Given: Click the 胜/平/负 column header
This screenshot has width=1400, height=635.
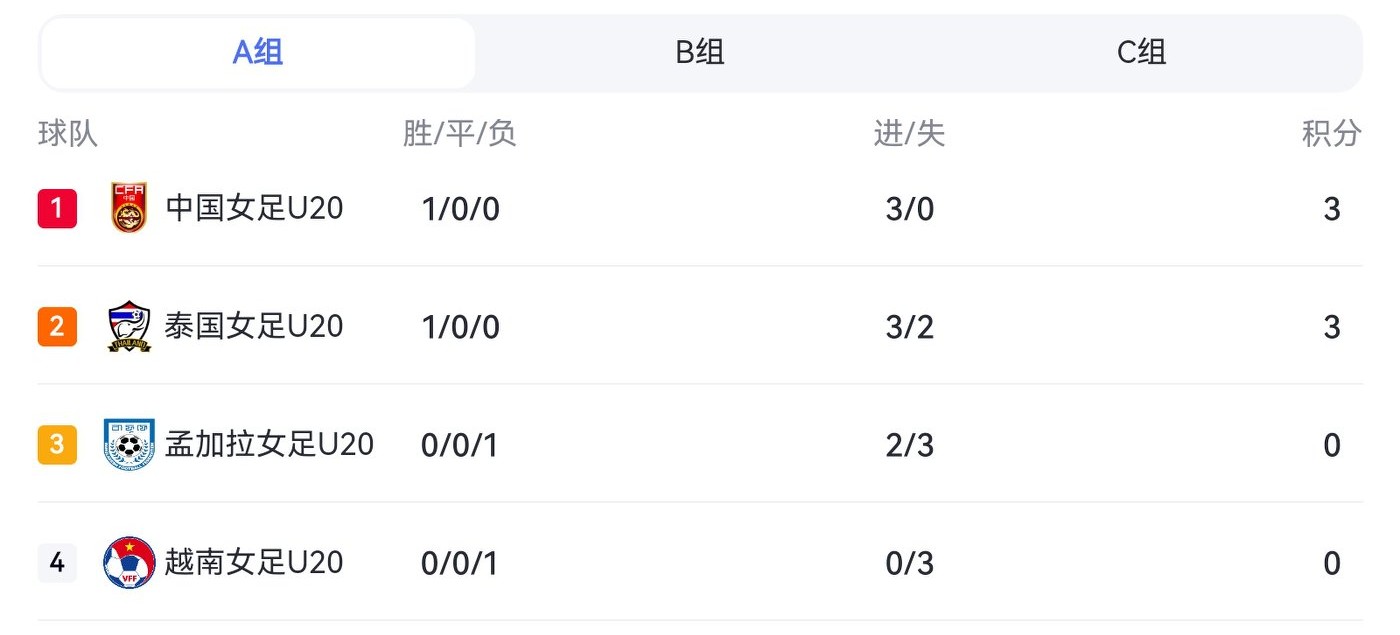Looking at the screenshot, I should (459, 134).
